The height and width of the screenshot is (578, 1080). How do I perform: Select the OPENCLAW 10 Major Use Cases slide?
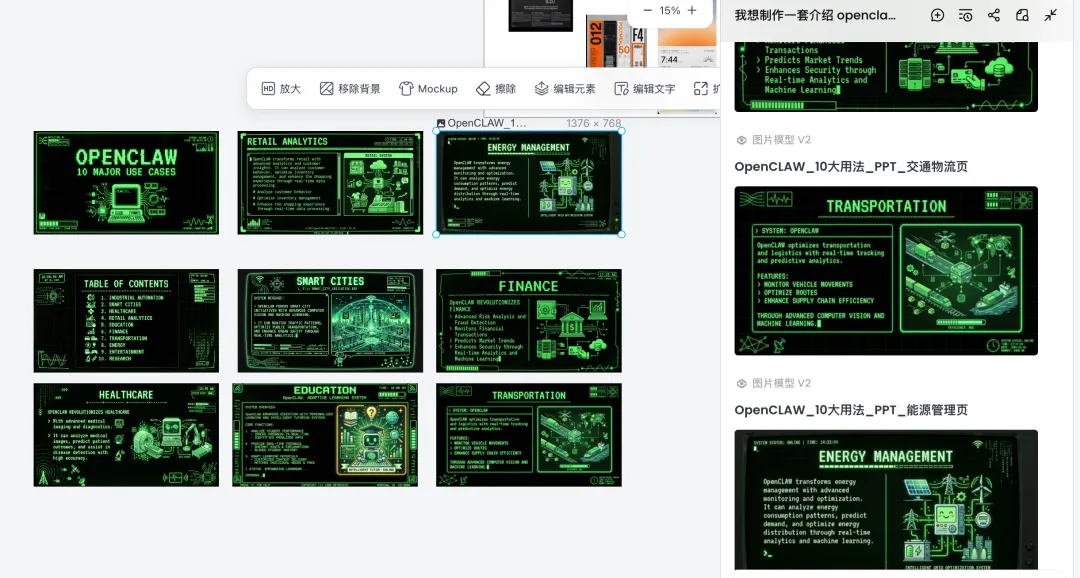(x=126, y=183)
